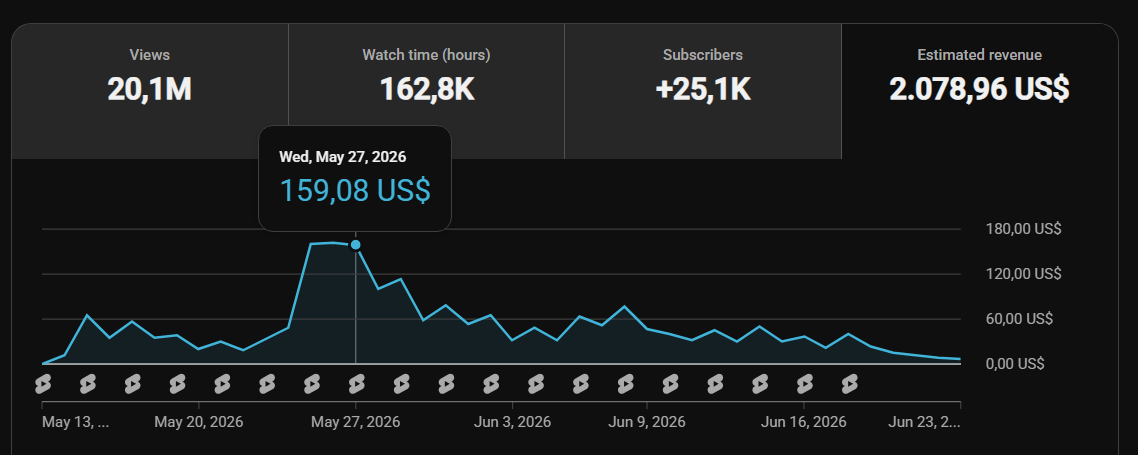Click the Jun 16, 2026 date label

[803, 422]
